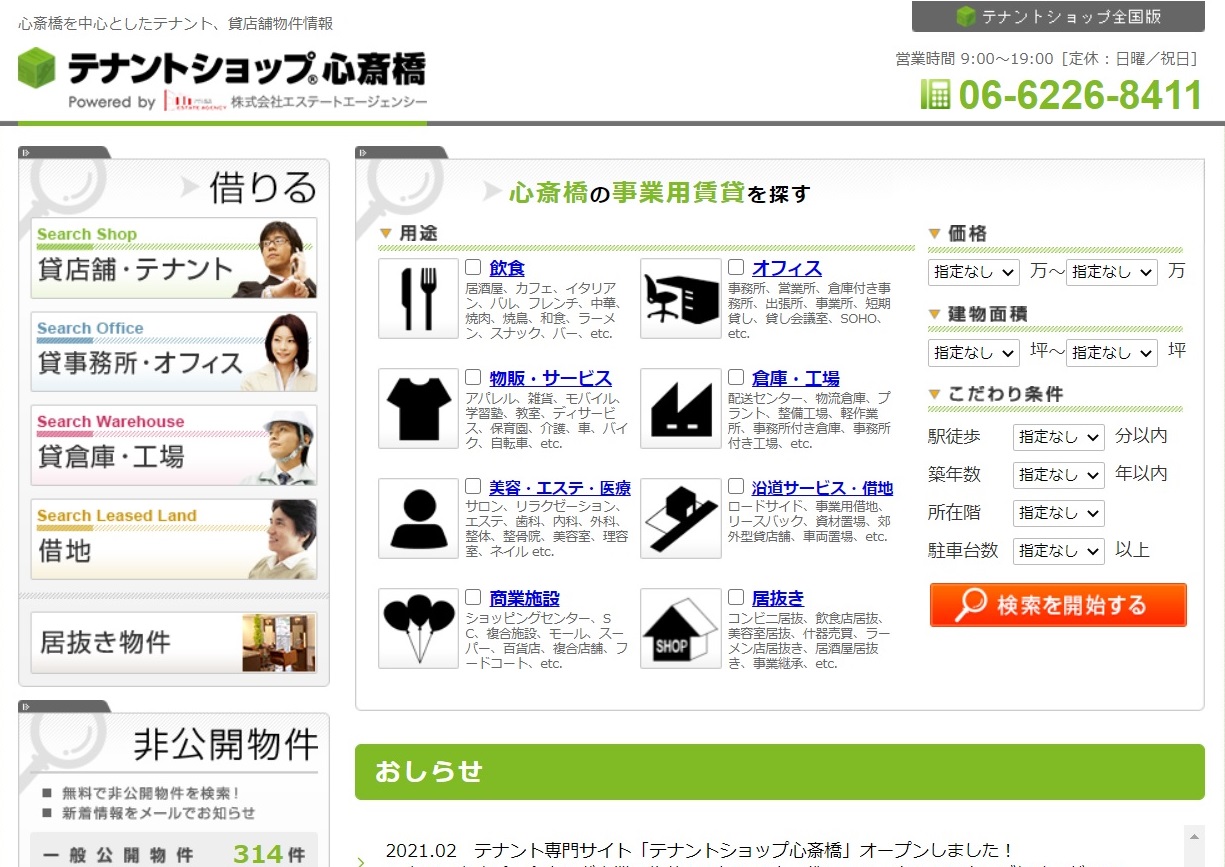Check the 飲食 checkbox
This screenshot has width=1225, height=867.
click(474, 268)
